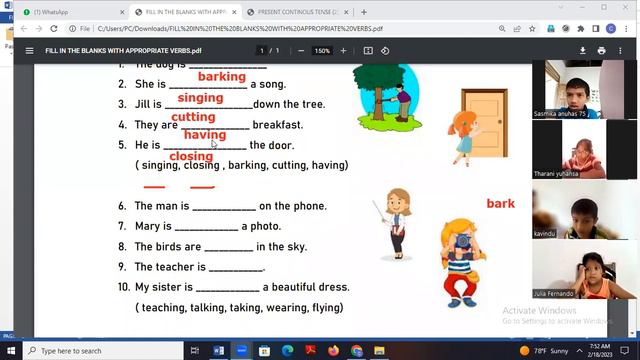The image size is (640, 360).
Task: Switch to Present Continuous Tense tab
Action: [x=298, y=12]
